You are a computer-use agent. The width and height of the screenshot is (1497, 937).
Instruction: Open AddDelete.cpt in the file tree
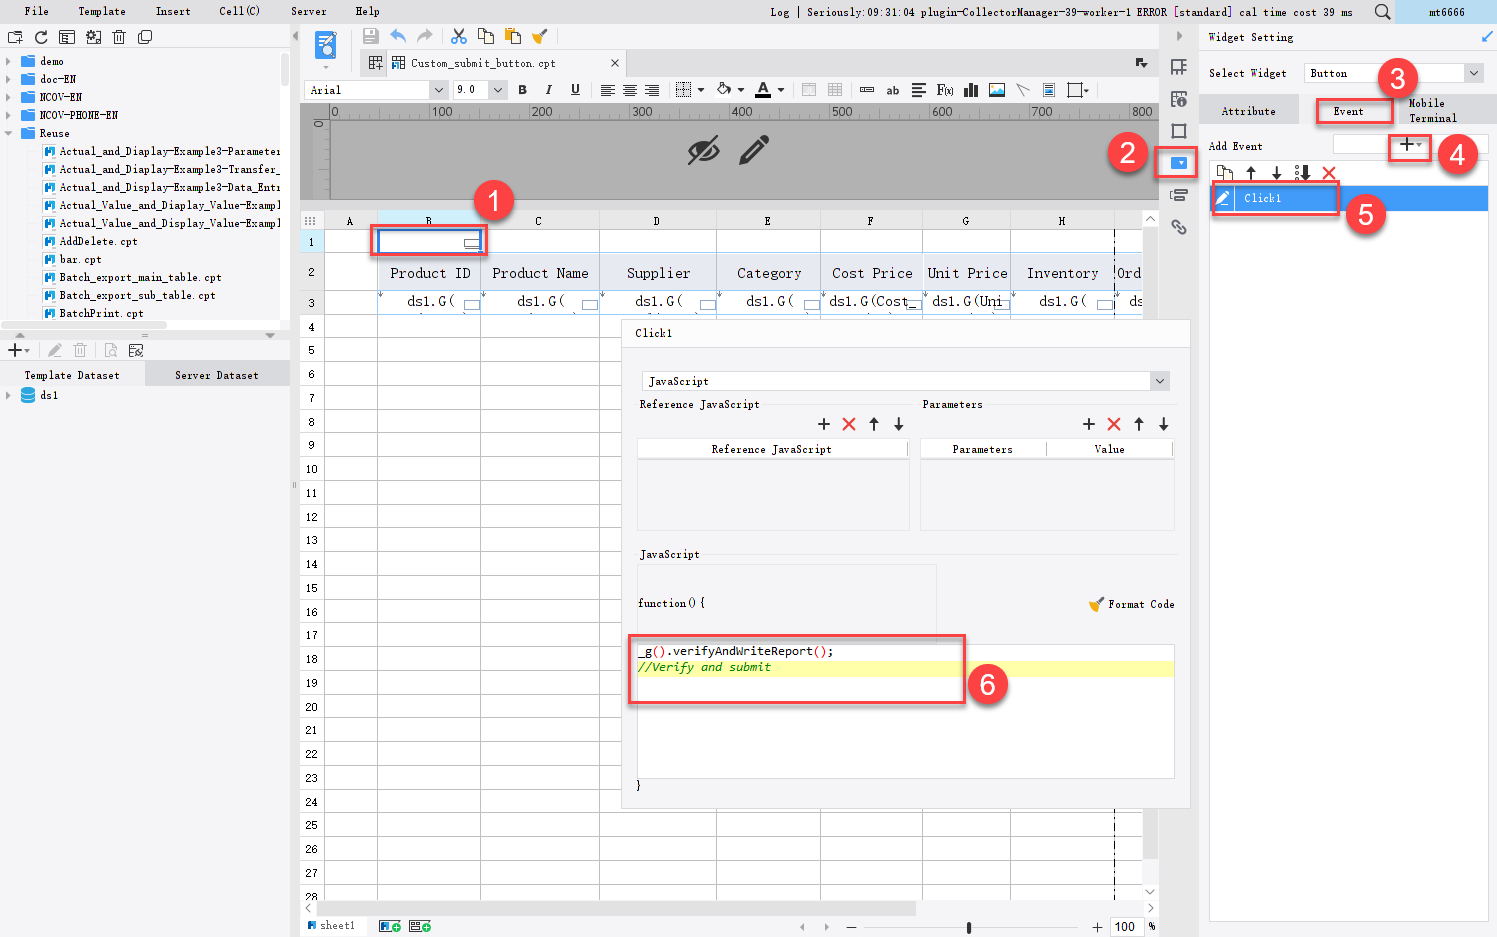[98, 241]
